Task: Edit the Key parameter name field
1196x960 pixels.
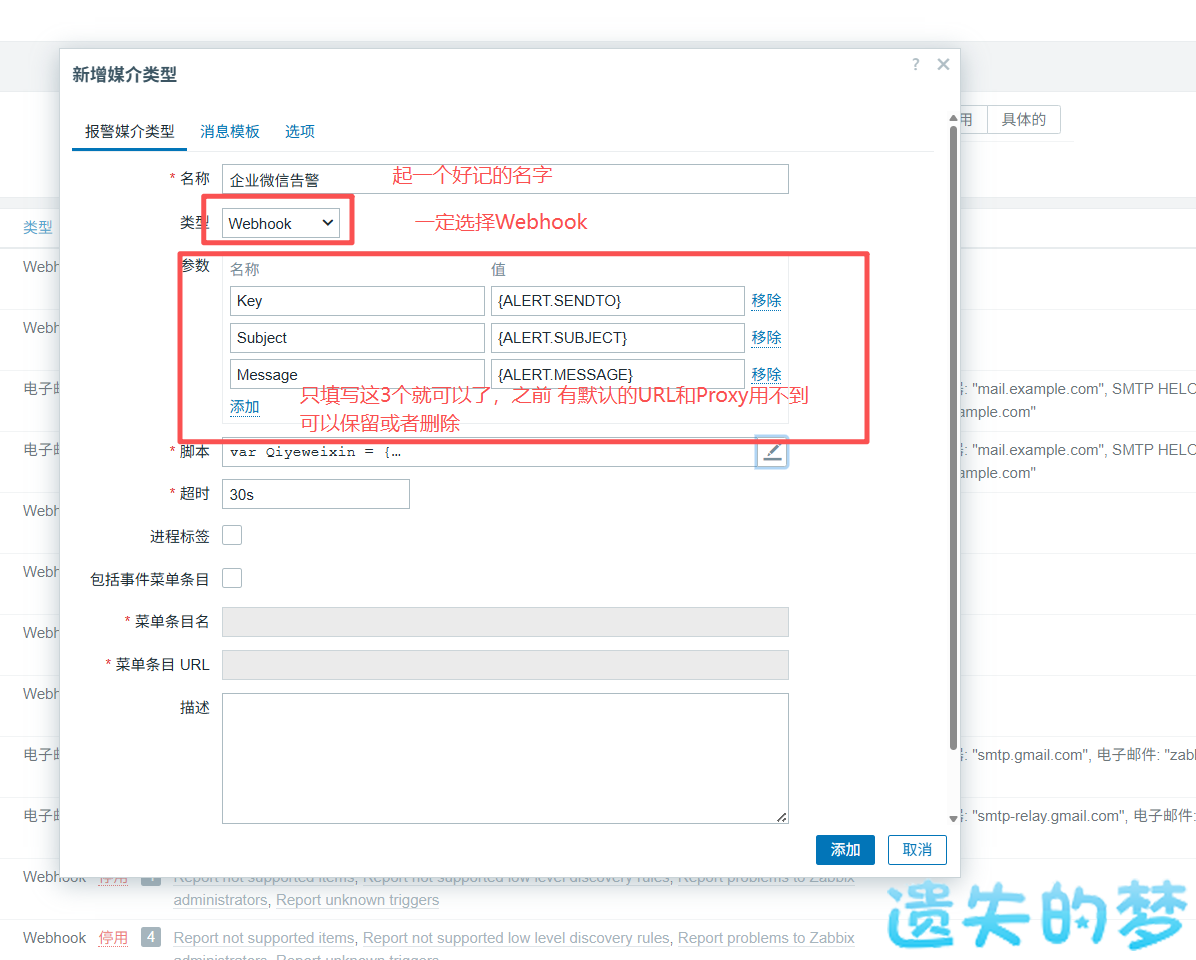Action: point(357,300)
